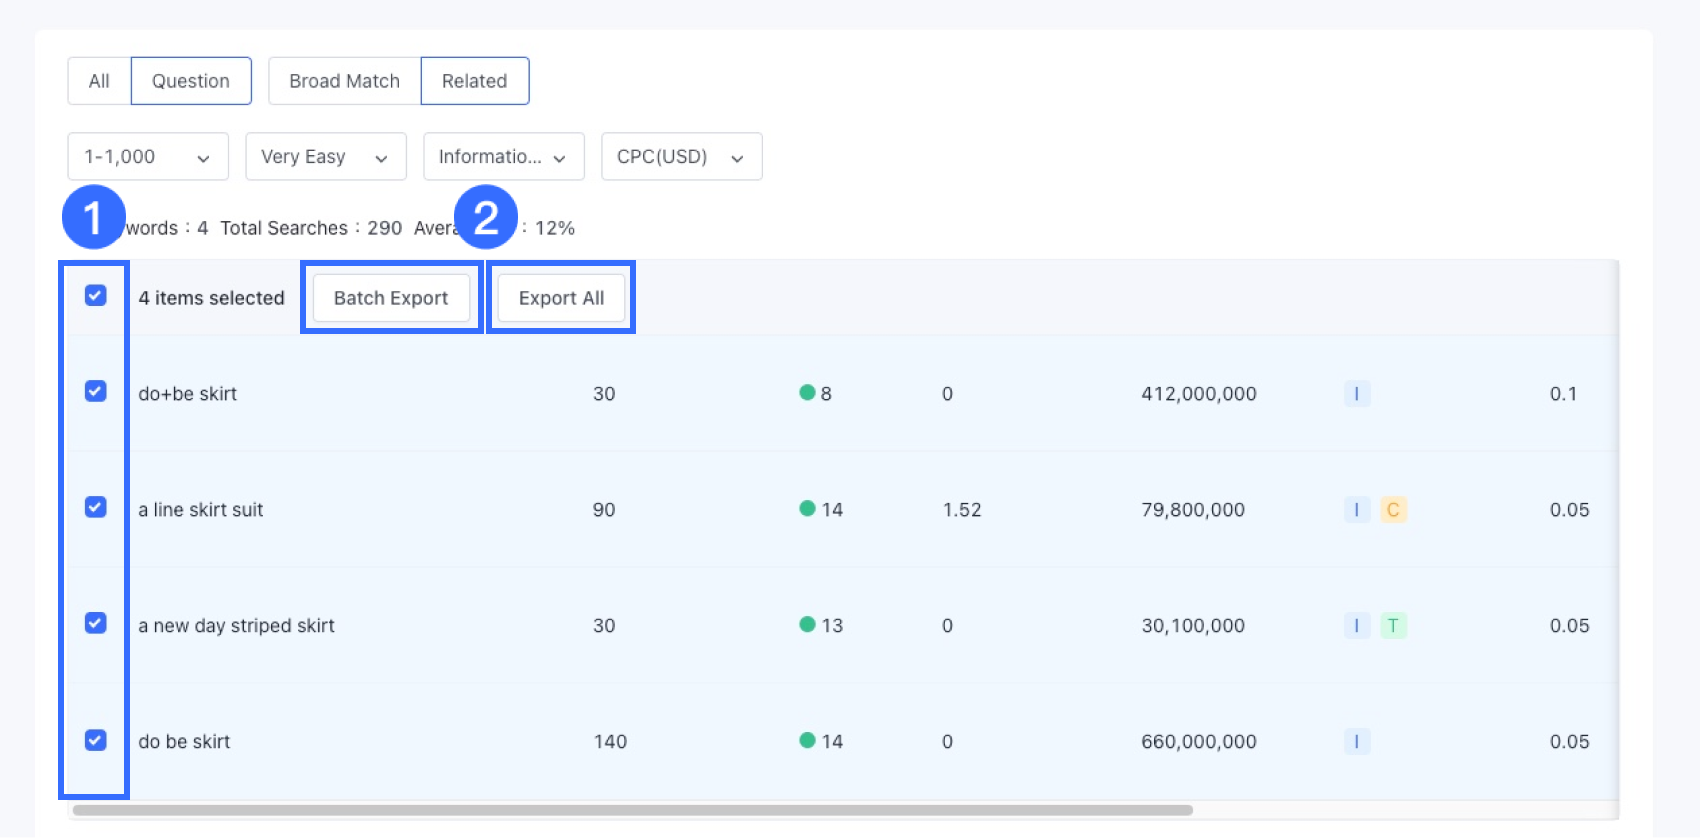Click the green T intent badge

point(1393,626)
